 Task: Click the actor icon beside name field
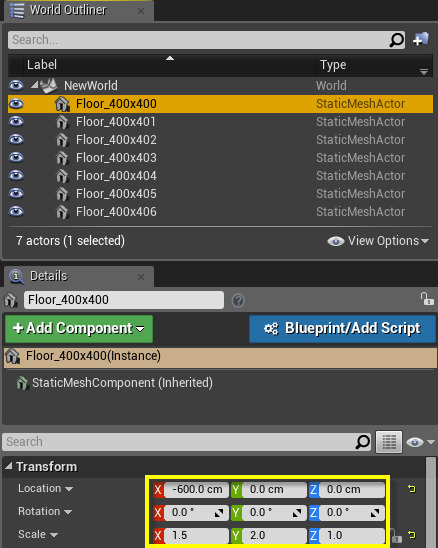click(x=10, y=300)
